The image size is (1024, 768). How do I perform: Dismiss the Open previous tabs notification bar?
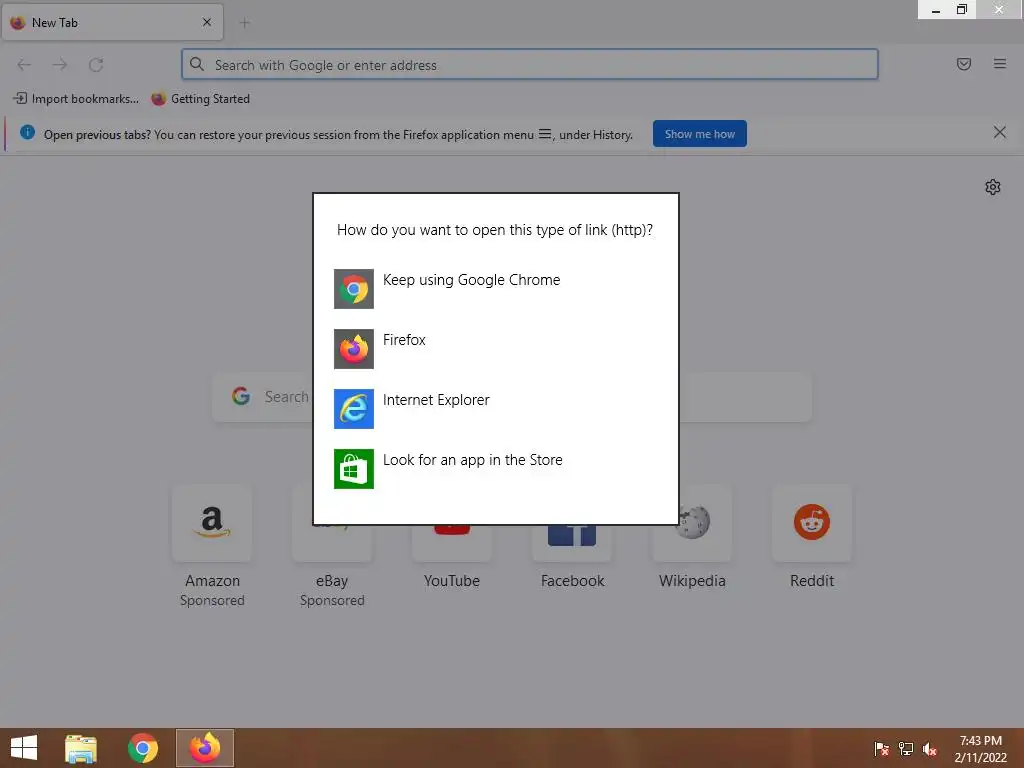point(999,133)
